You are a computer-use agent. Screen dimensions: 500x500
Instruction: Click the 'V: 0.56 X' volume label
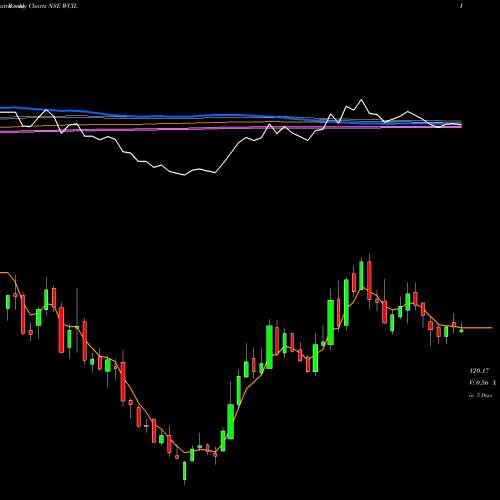pyautogui.click(x=483, y=383)
